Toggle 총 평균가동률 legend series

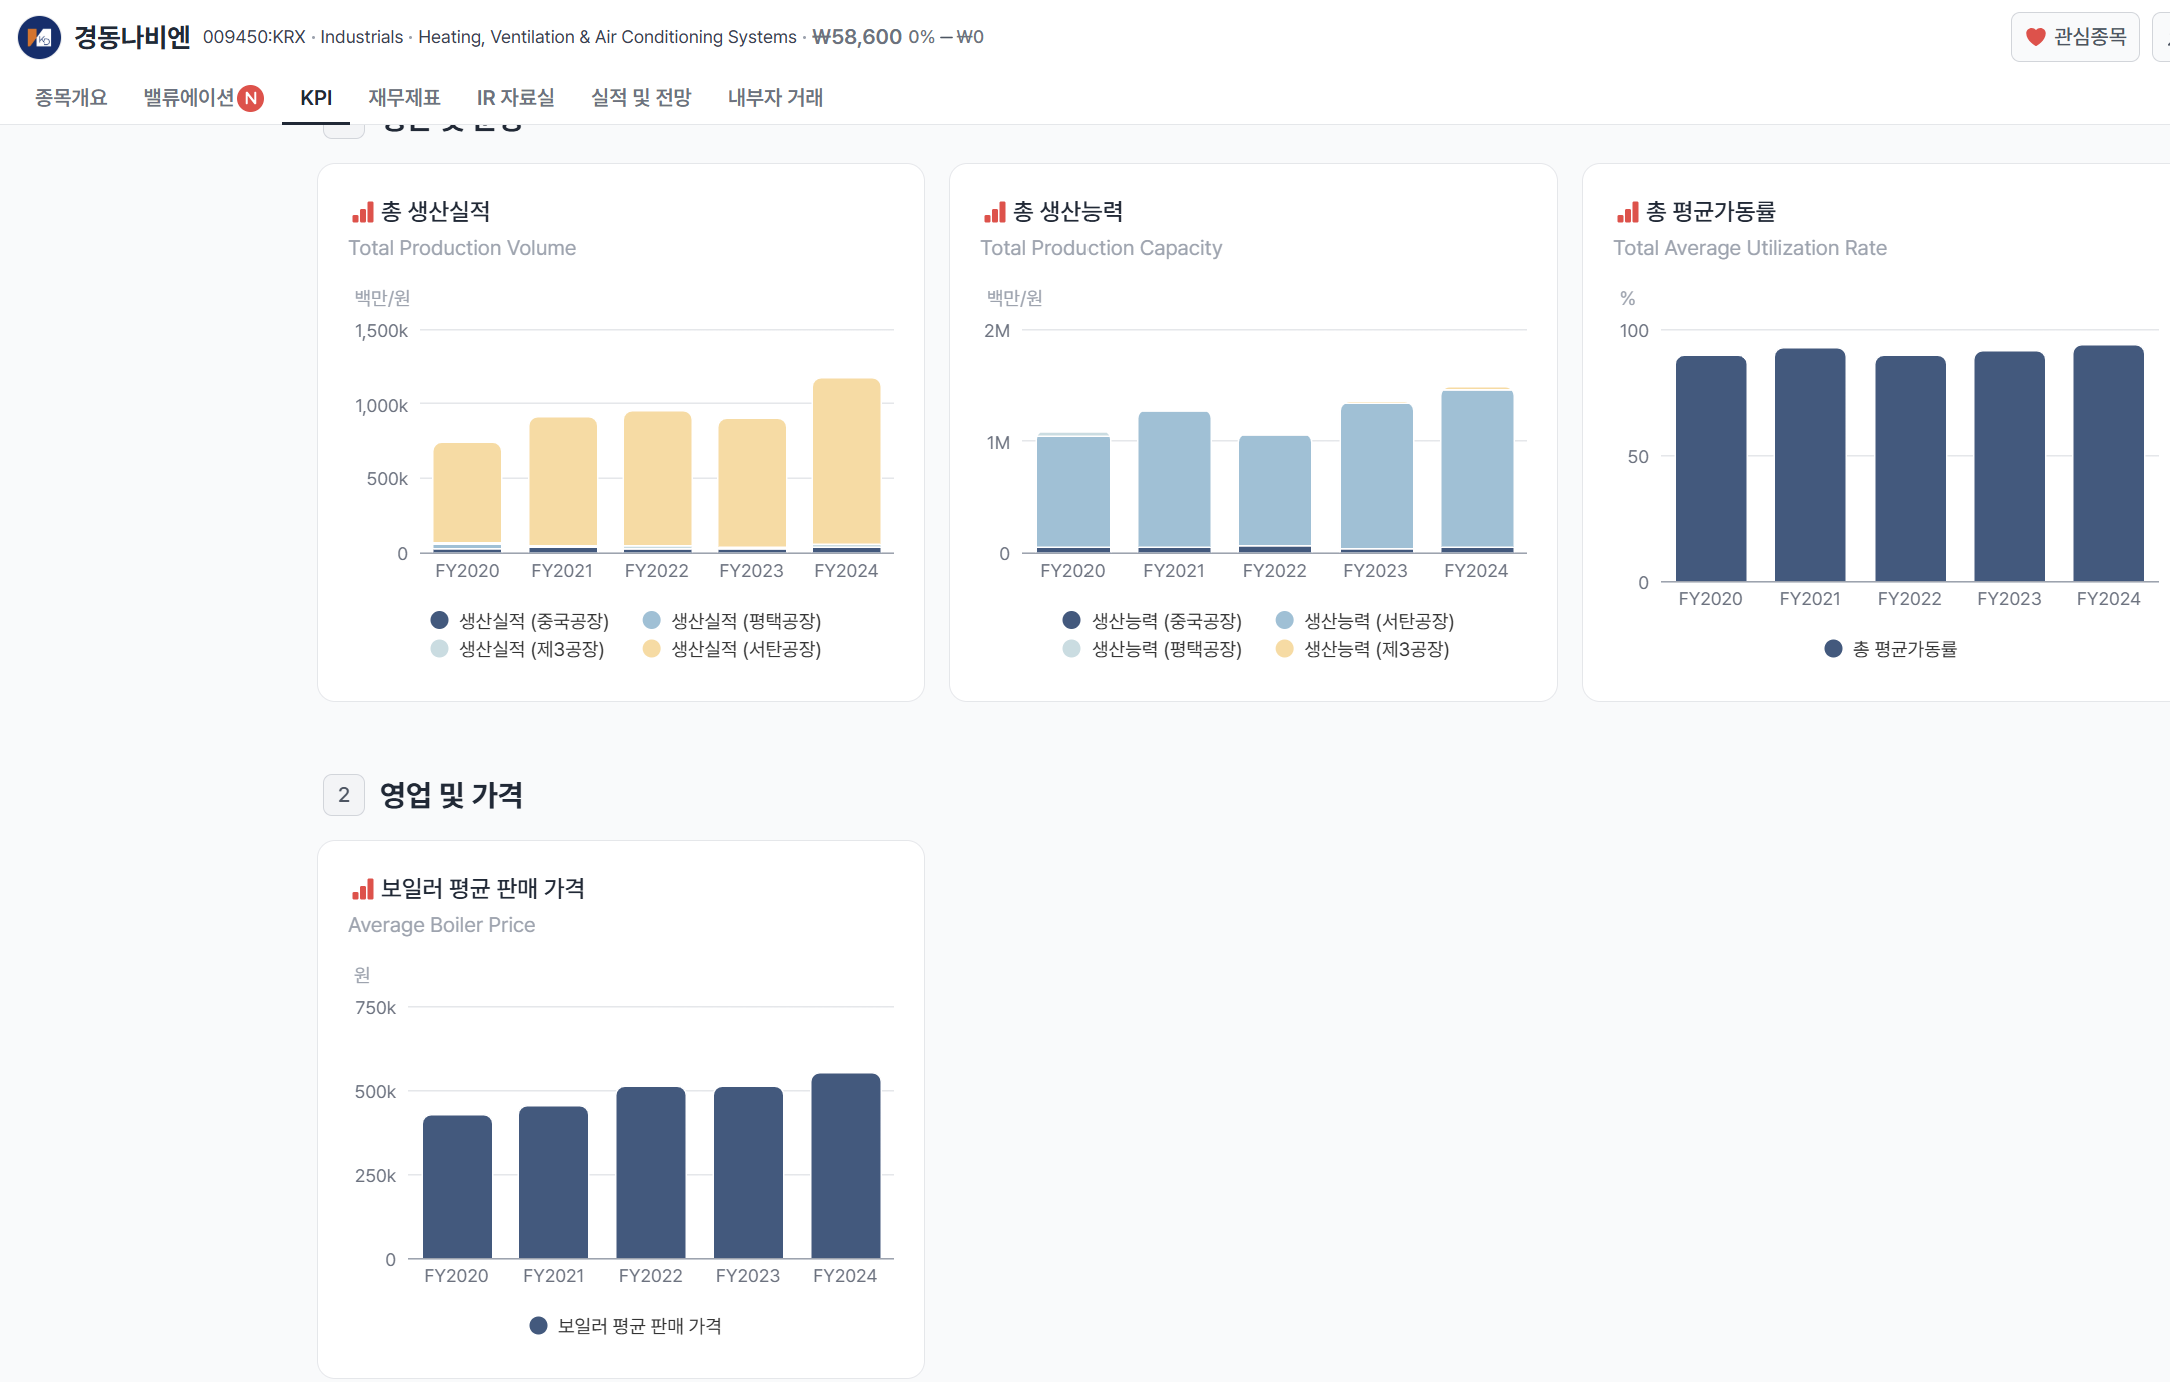[x=1890, y=649]
